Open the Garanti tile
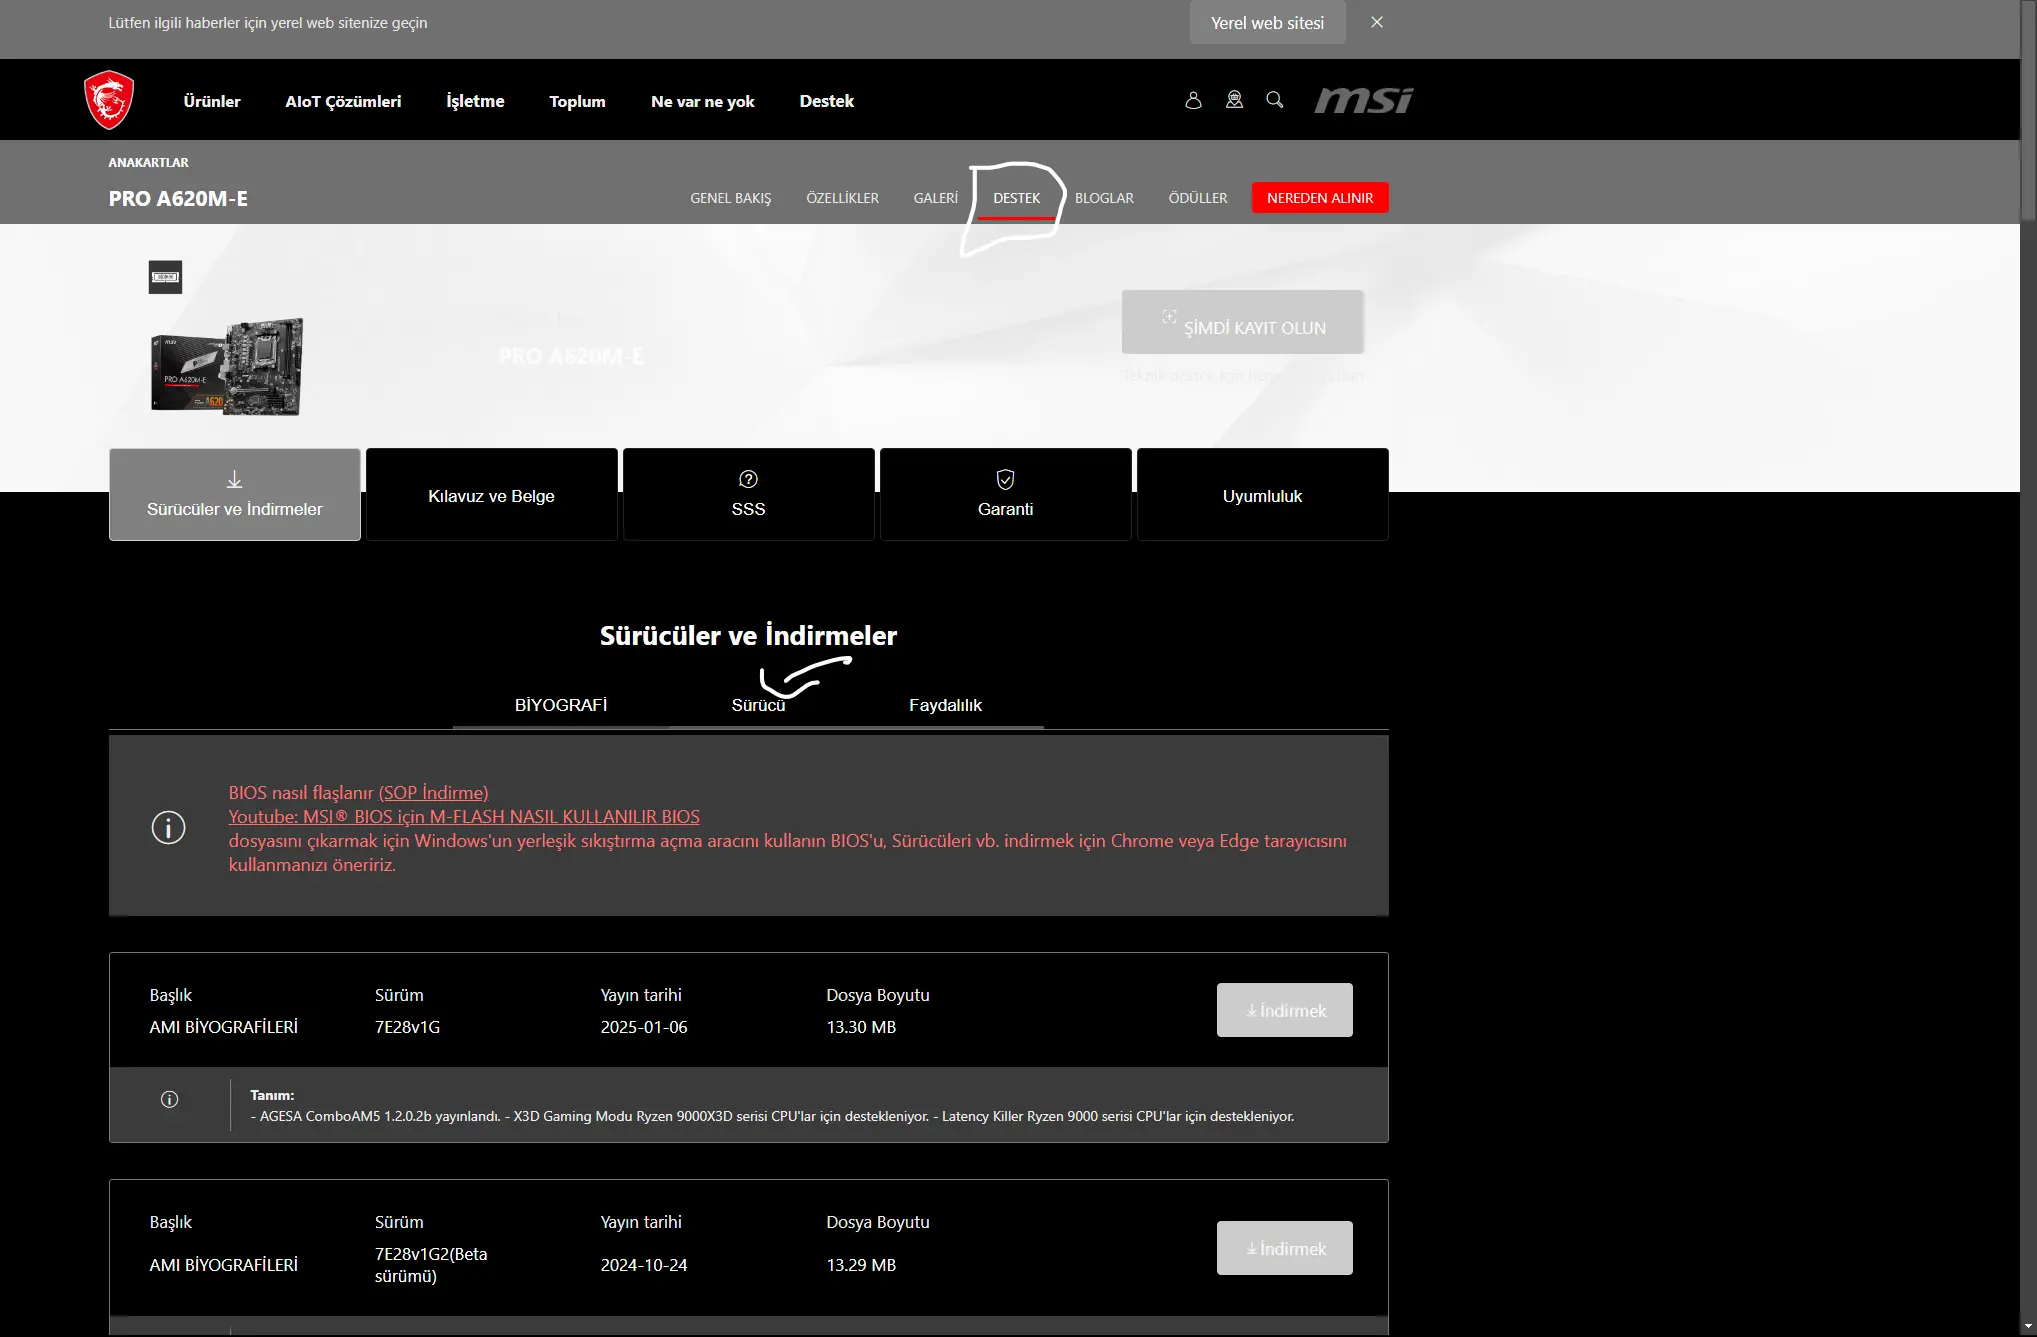Image resolution: width=2037 pixels, height=1337 pixels. [1005, 495]
